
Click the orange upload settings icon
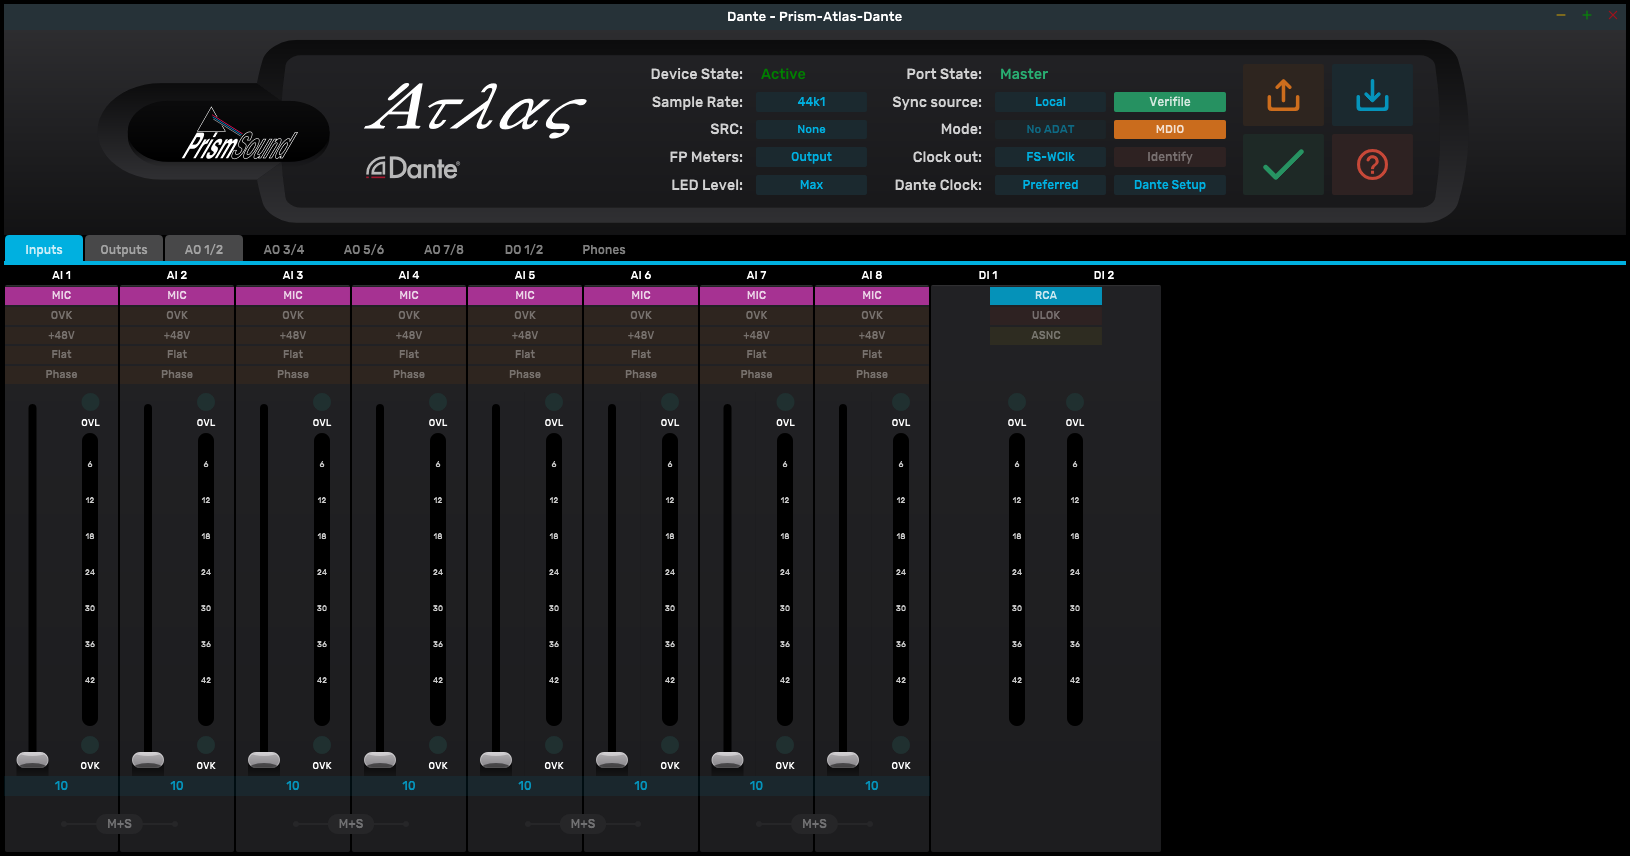coord(1283,95)
